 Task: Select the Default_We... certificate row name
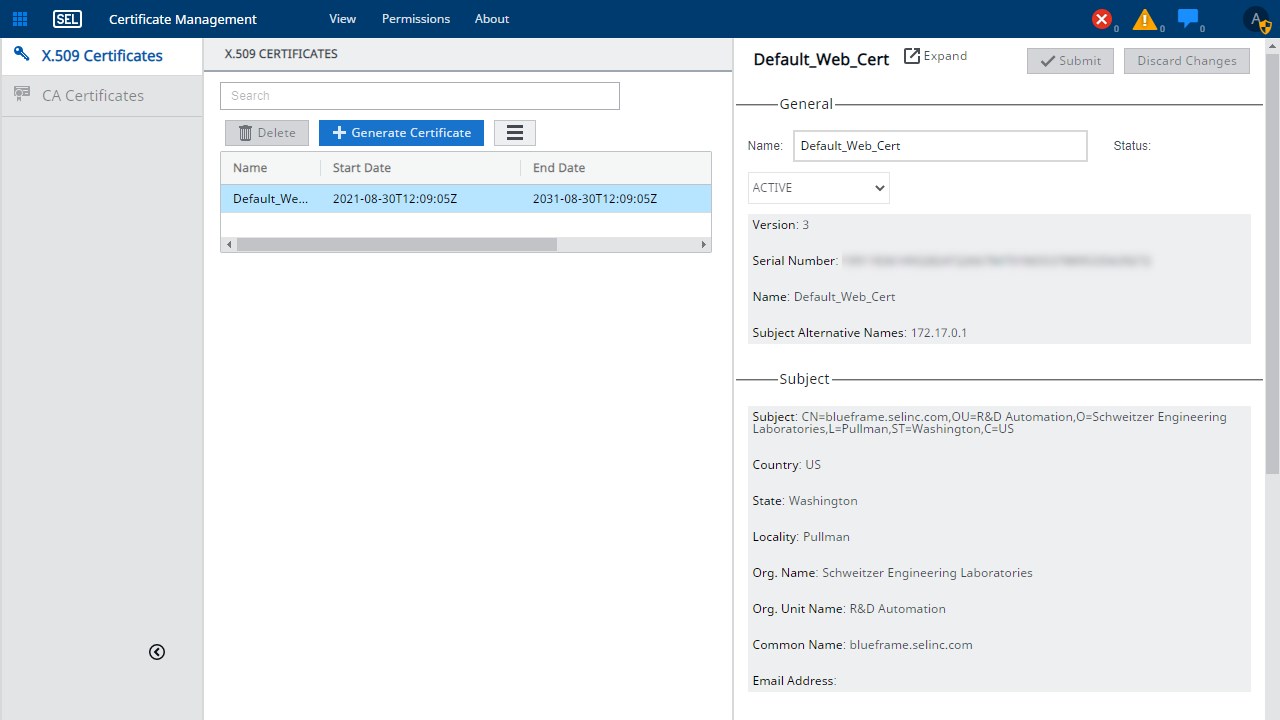pos(271,199)
